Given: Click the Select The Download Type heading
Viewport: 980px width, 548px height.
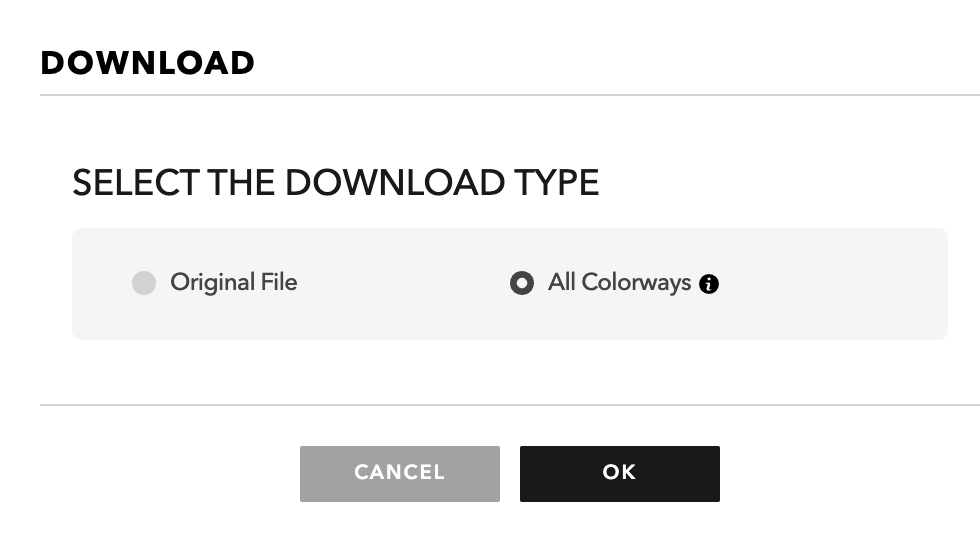Looking at the screenshot, I should click(x=336, y=182).
